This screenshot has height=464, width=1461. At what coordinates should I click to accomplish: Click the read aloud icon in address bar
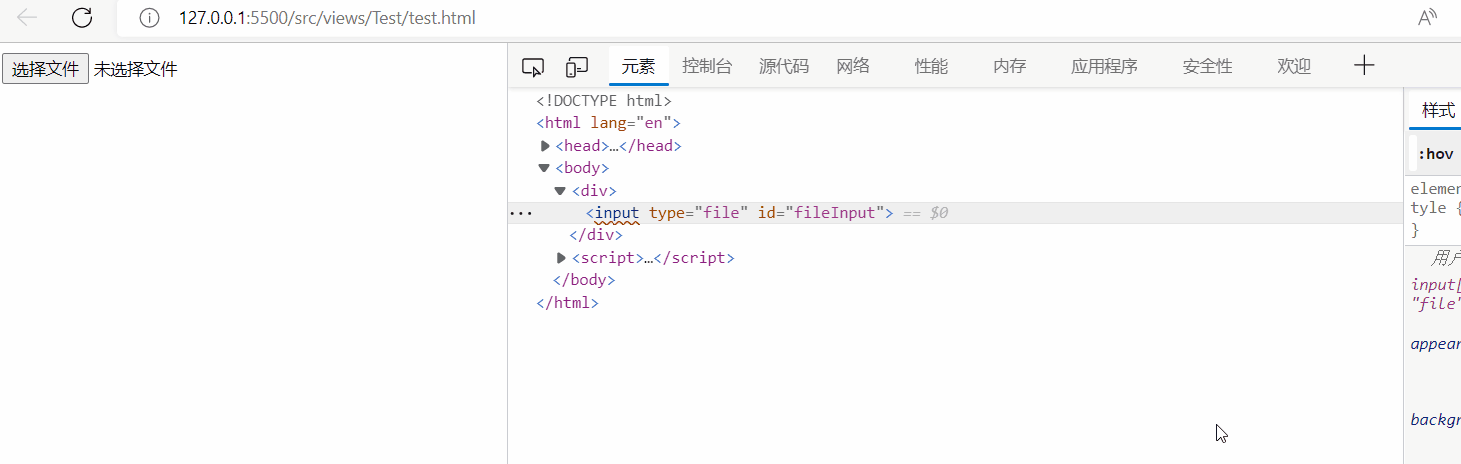click(1427, 18)
